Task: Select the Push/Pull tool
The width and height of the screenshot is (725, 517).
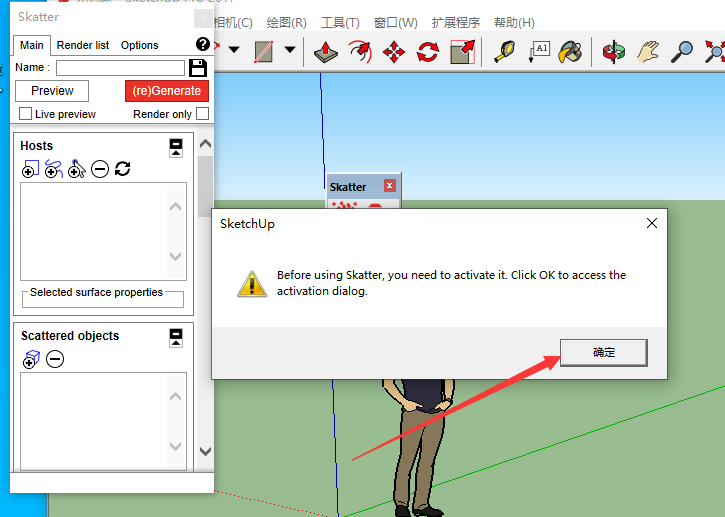Action: (326, 52)
